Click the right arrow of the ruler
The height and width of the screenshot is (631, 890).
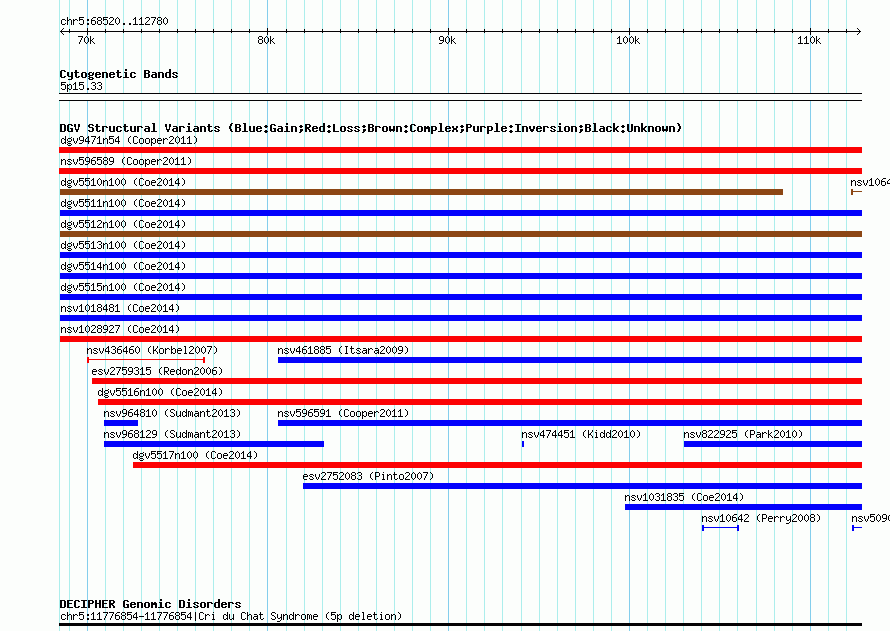(x=858, y=31)
